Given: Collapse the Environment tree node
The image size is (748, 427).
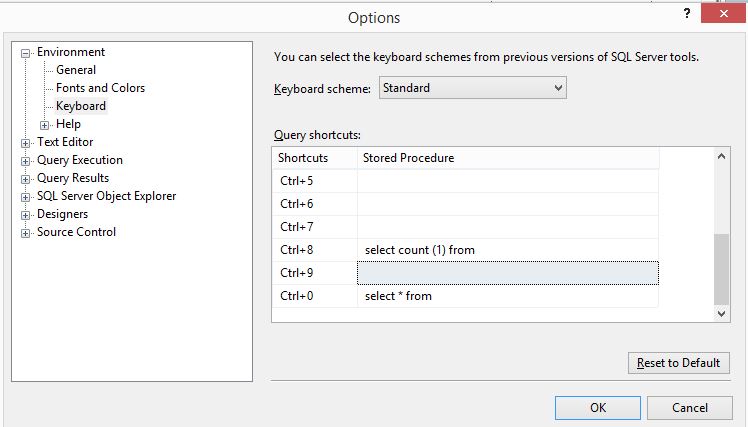Looking at the screenshot, I should [25, 53].
